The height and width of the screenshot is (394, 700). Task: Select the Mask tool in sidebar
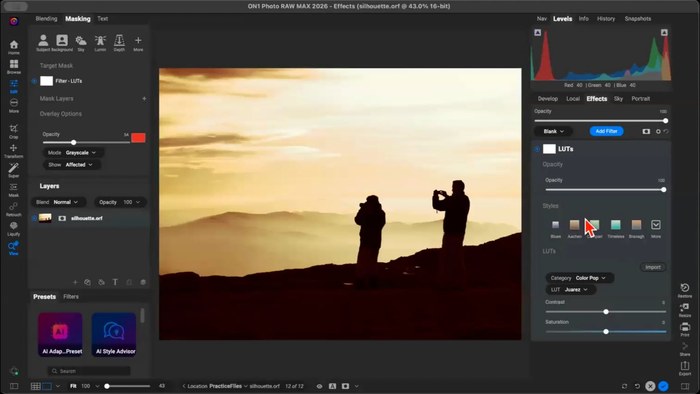14,190
